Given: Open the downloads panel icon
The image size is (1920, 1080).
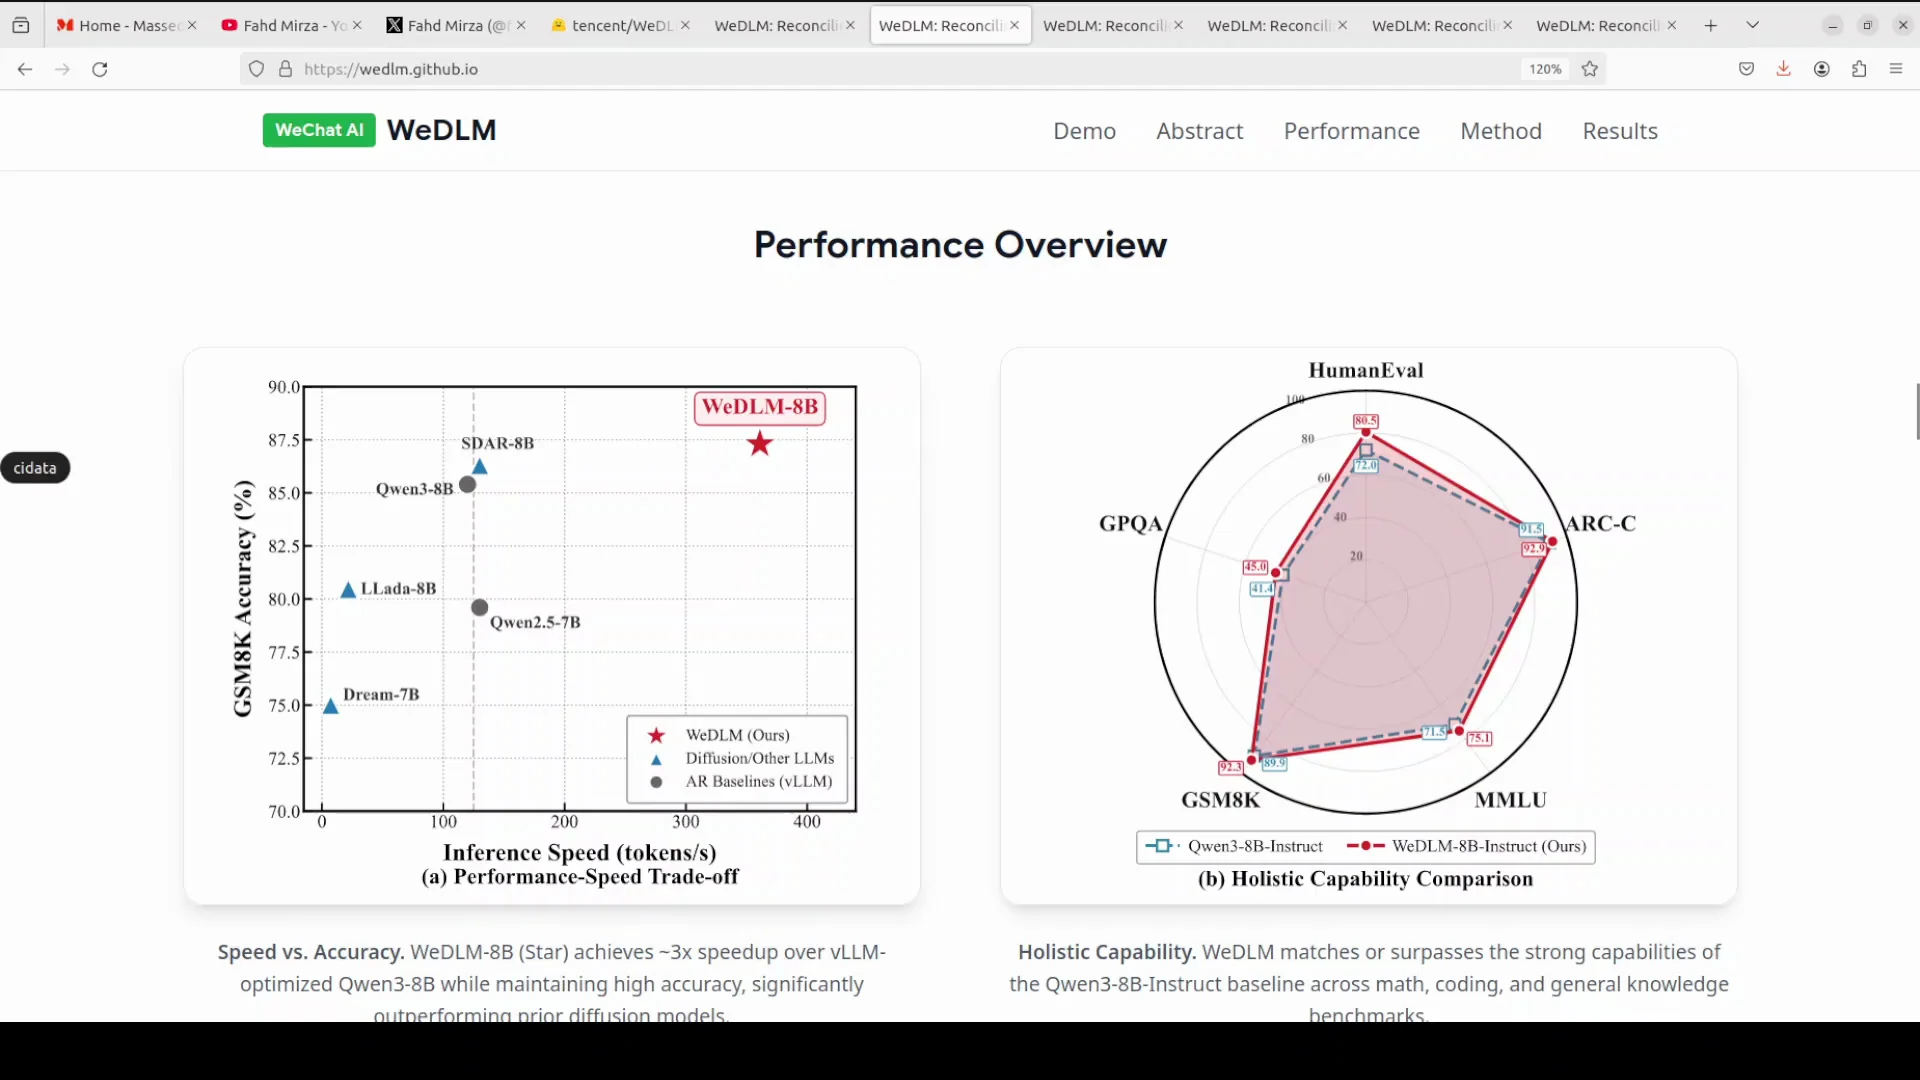Looking at the screenshot, I should pos(1783,69).
